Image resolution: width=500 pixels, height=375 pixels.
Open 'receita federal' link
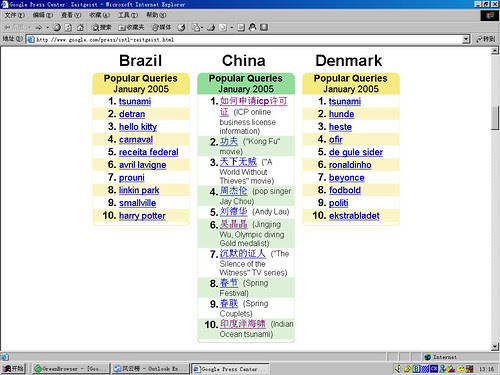point(149,152)
